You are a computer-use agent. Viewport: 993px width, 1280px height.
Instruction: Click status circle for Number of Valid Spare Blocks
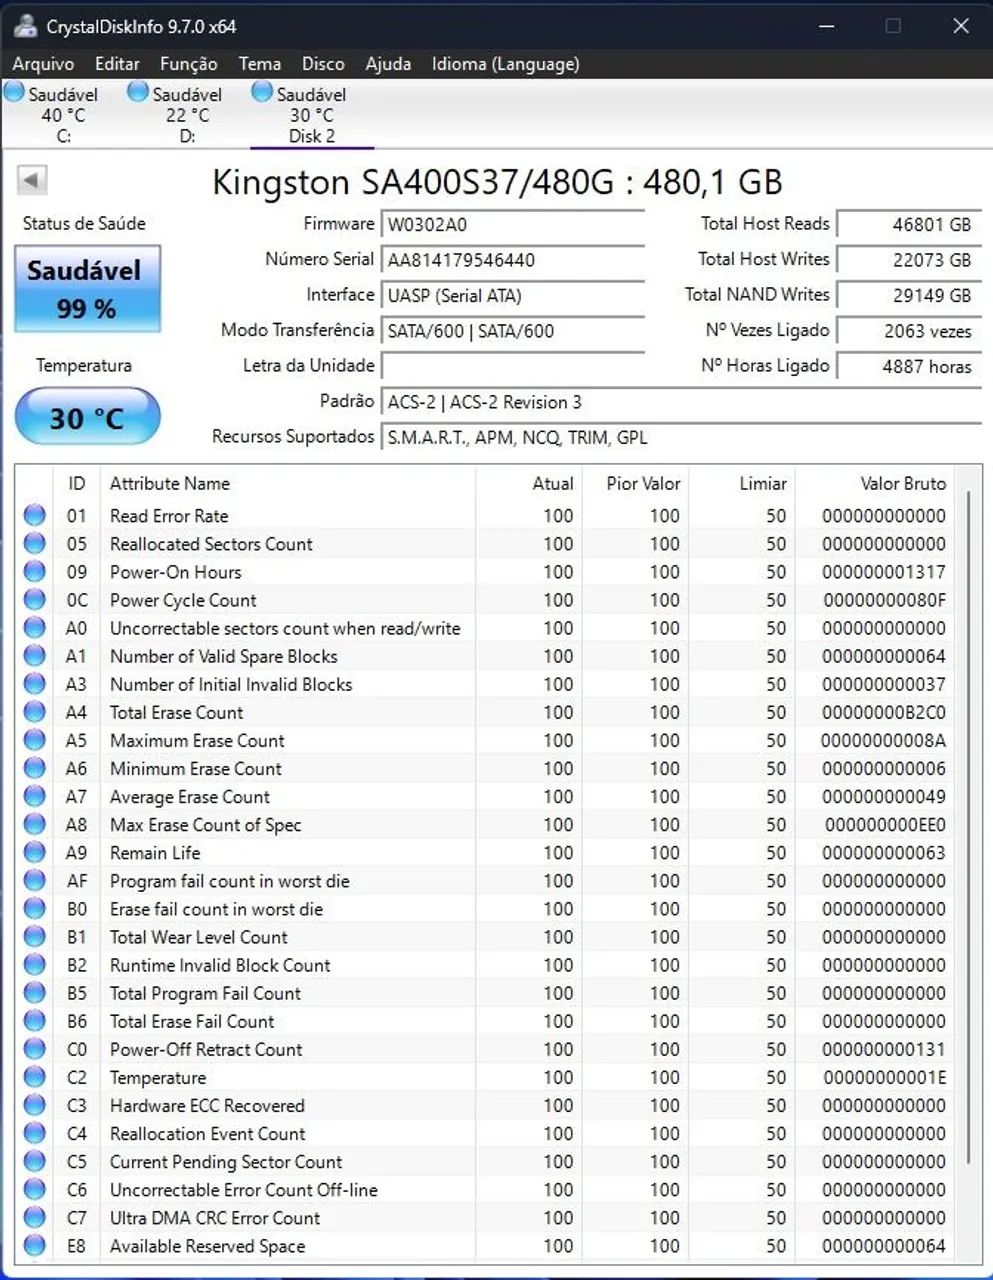click(35, 656)
